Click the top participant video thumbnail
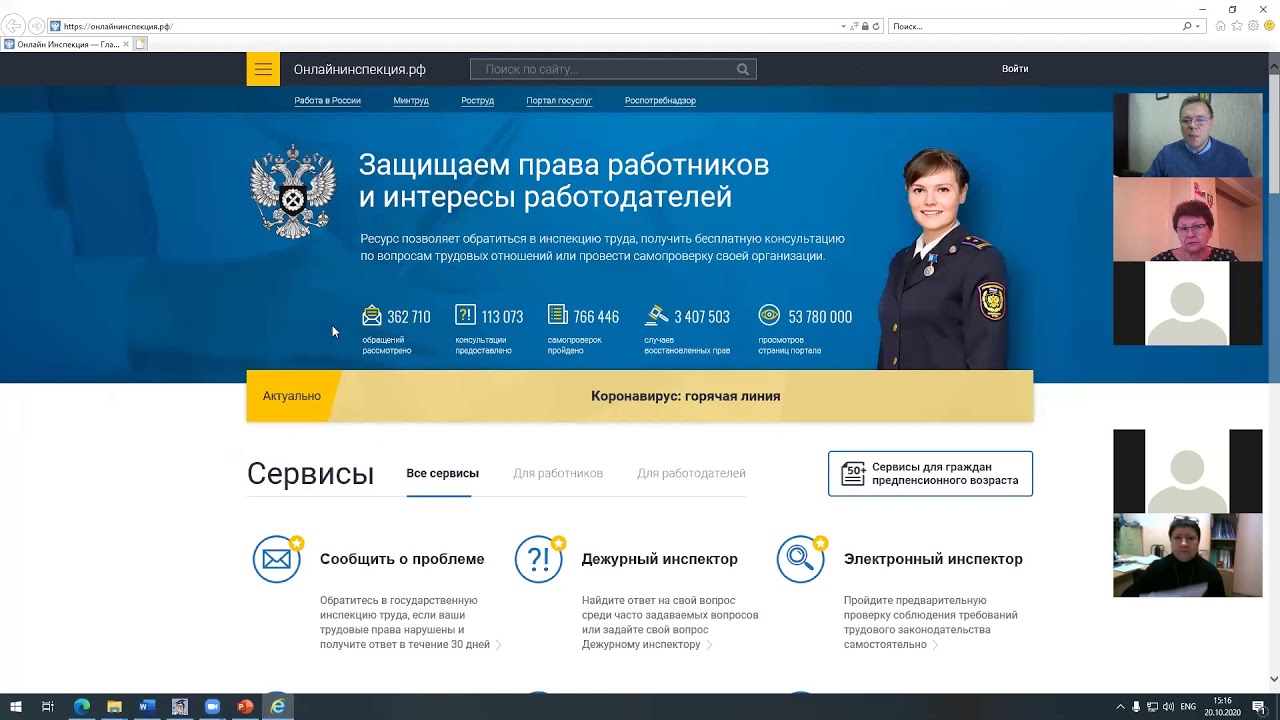Screen dimensions: 1280x720 coord(1188,135)
